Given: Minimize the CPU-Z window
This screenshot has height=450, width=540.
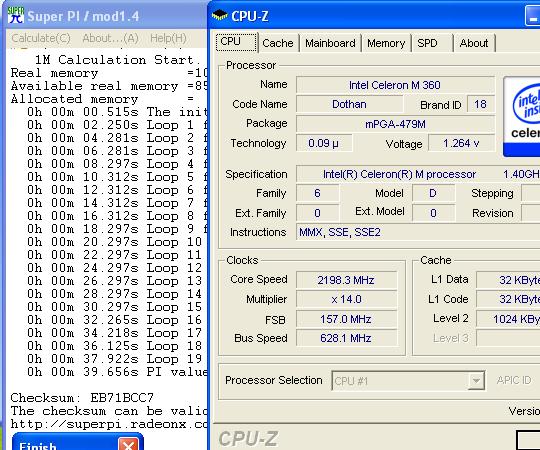Looking at the screenshot, I should [x=532, y=16].
